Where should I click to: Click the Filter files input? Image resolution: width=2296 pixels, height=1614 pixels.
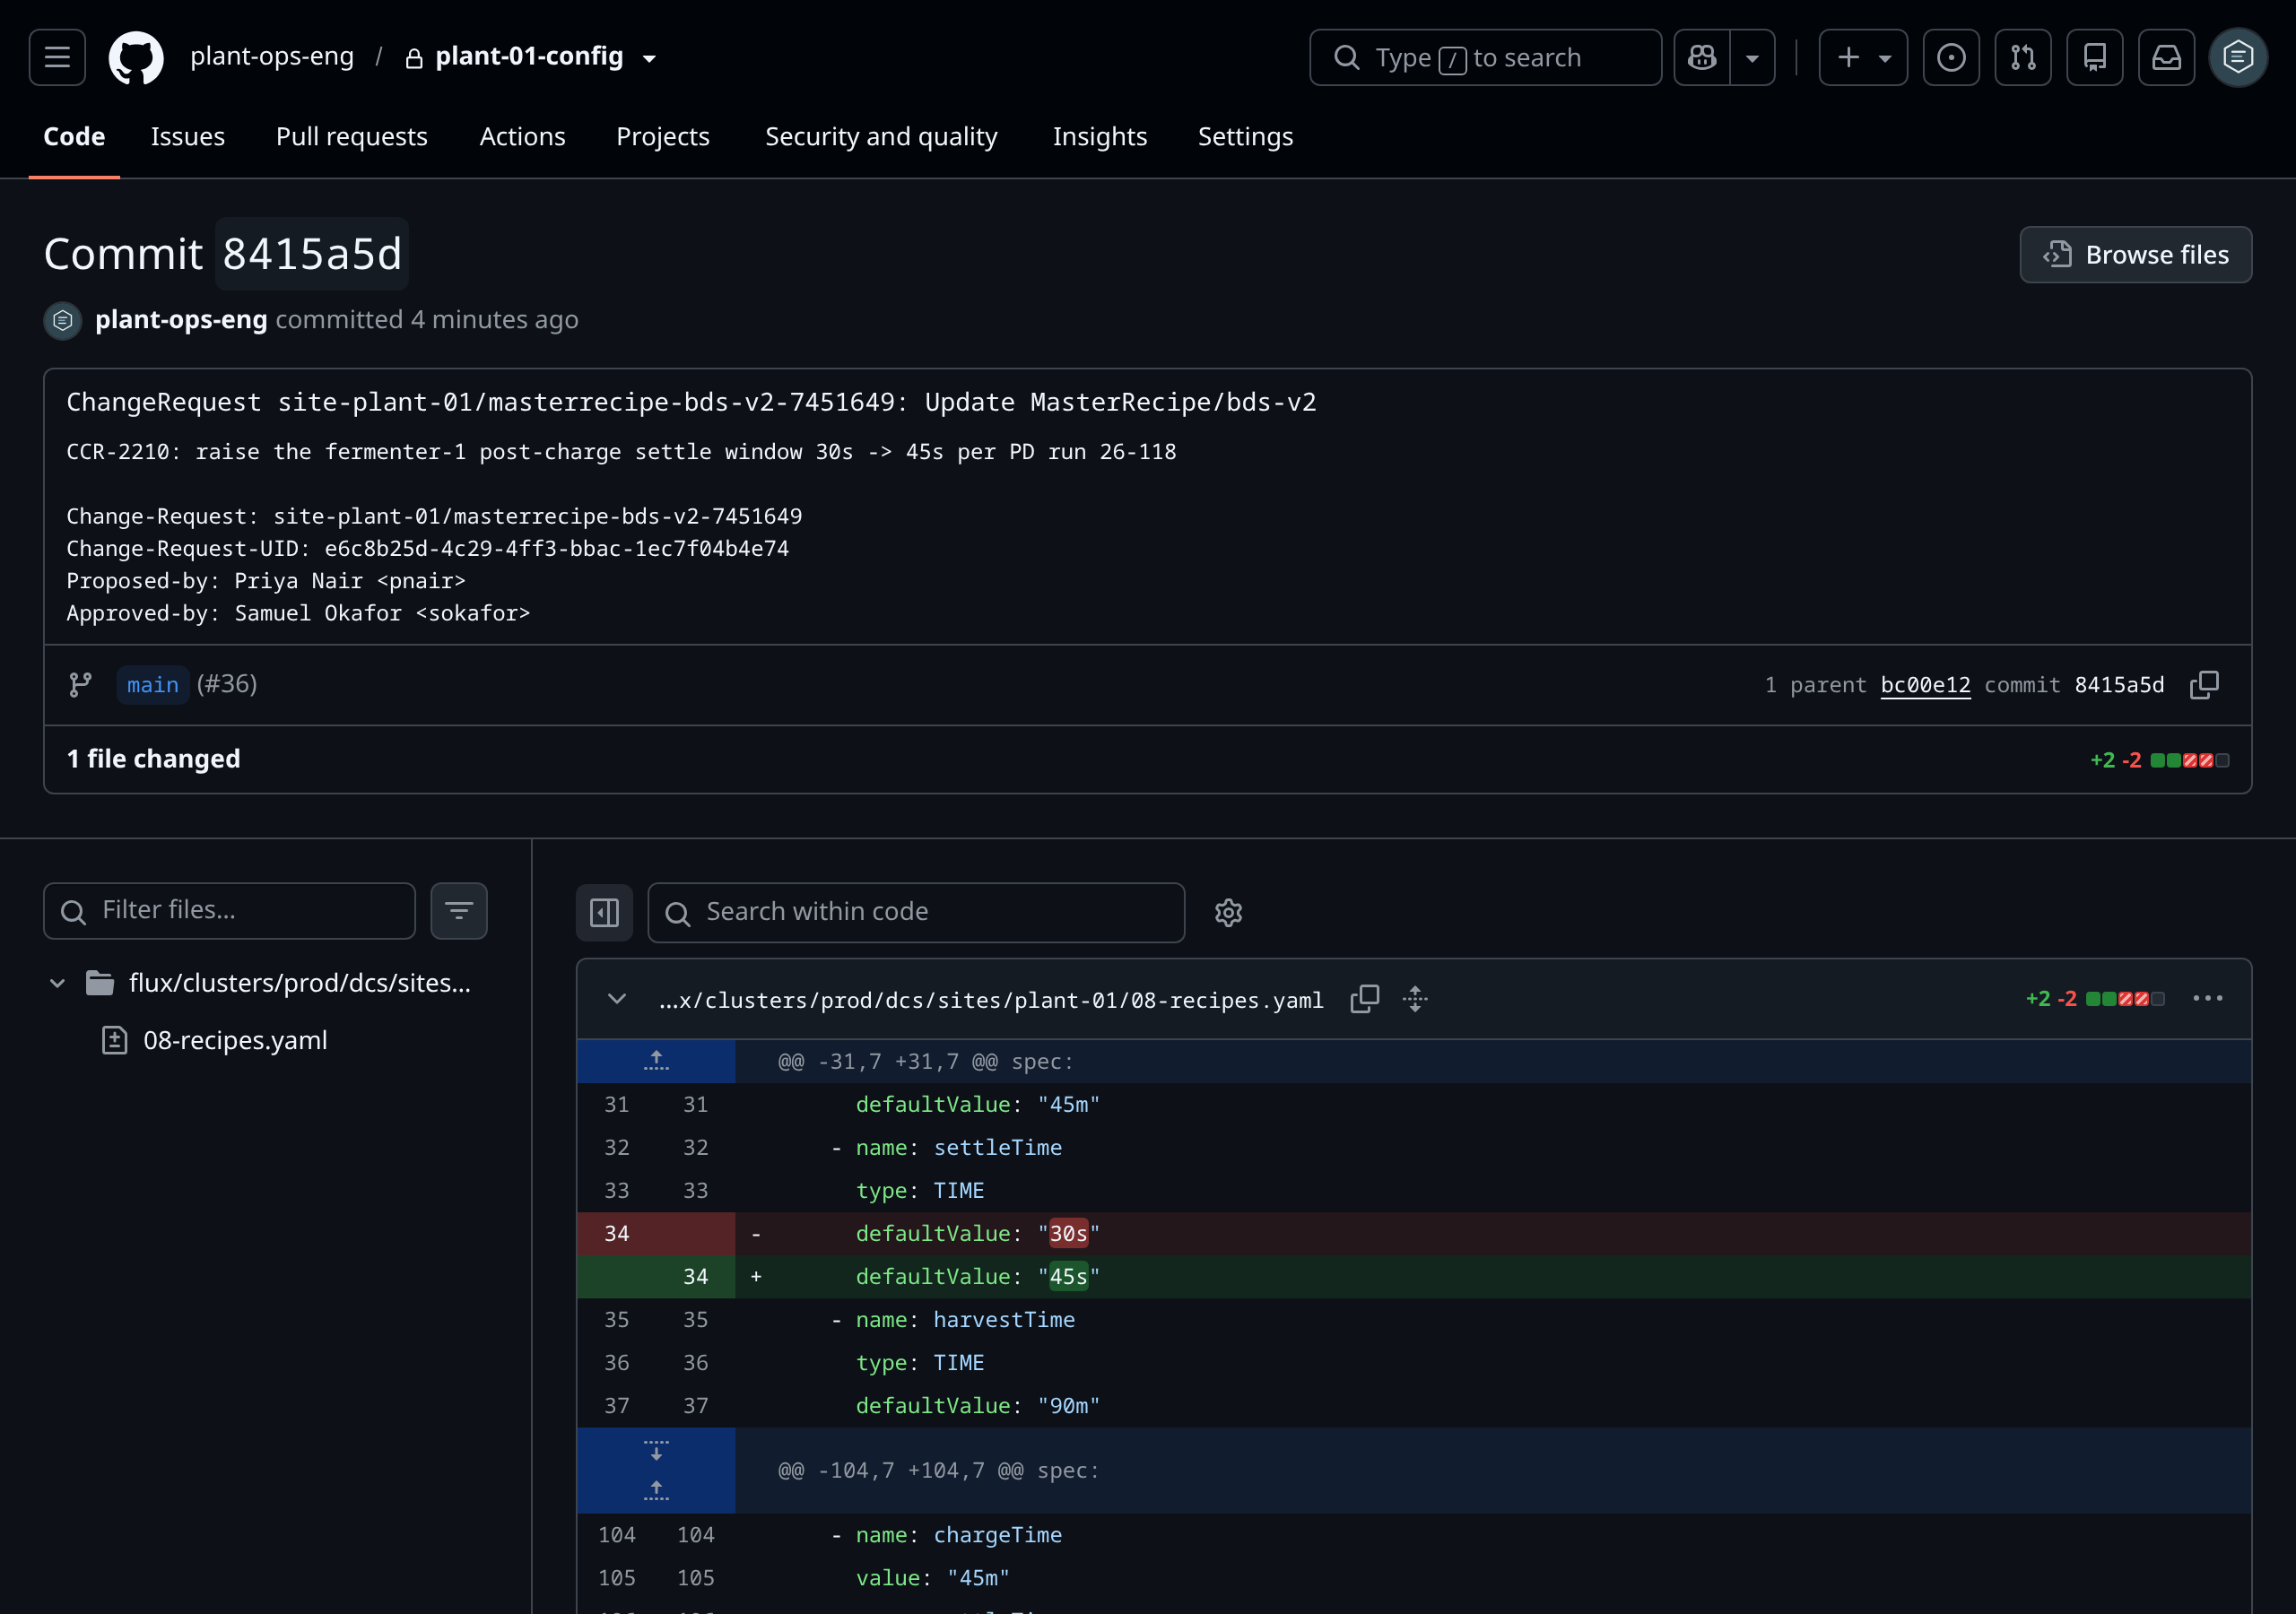[229, 911]
